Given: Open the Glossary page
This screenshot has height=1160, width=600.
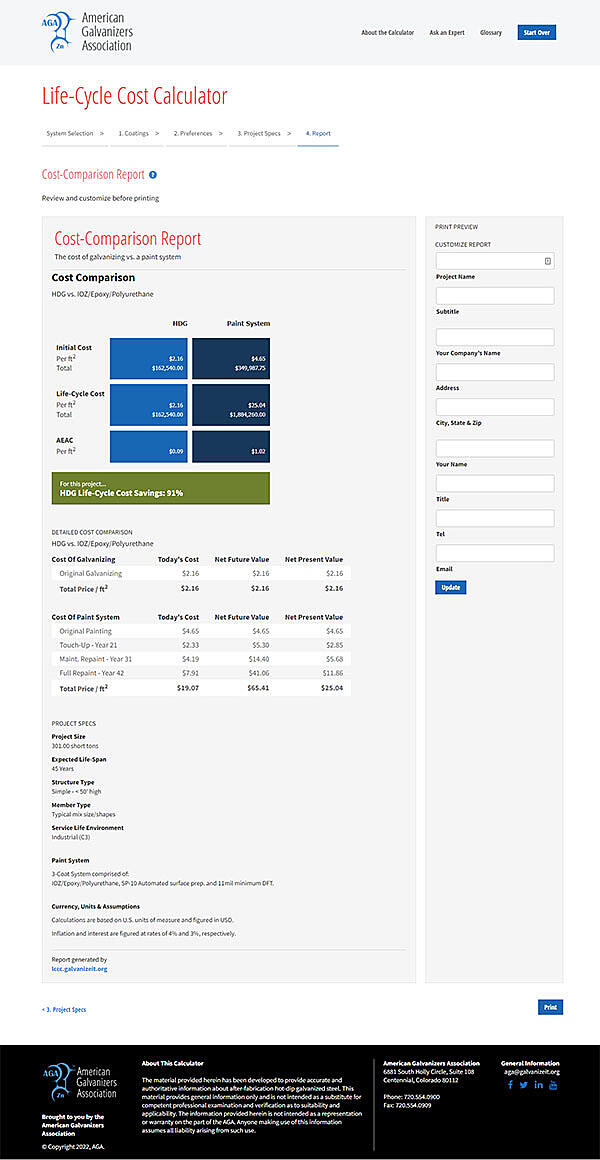Looking at the screenshot, I should [x=491, y=33].
